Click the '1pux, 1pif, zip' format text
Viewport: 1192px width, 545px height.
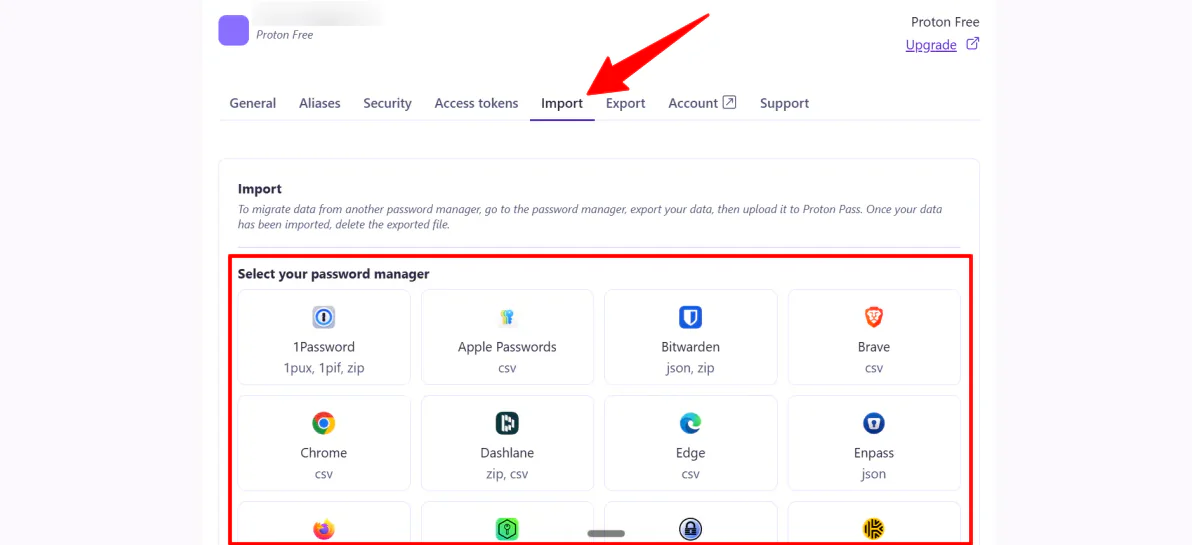[x=324, y=368]
